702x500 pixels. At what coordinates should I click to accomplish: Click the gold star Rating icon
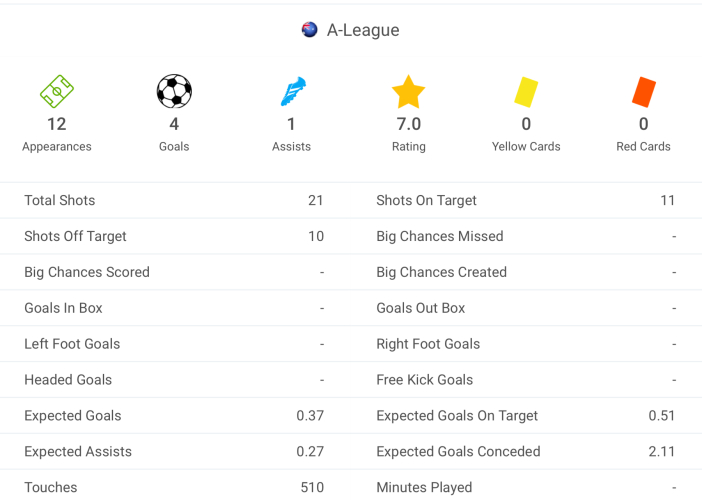tap(409, 92)
